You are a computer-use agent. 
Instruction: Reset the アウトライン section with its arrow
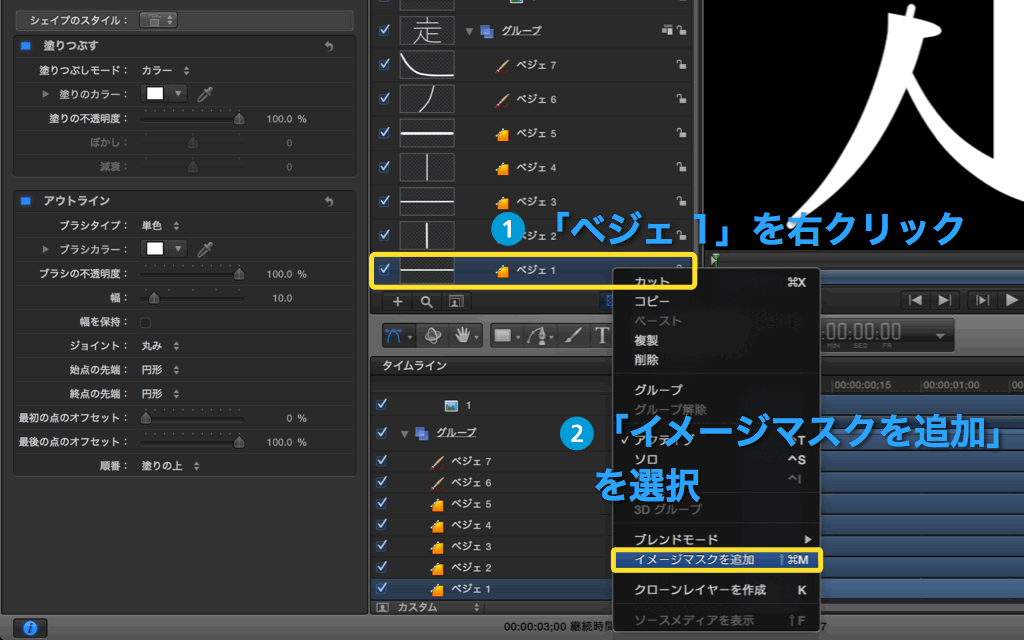[329, 201]
